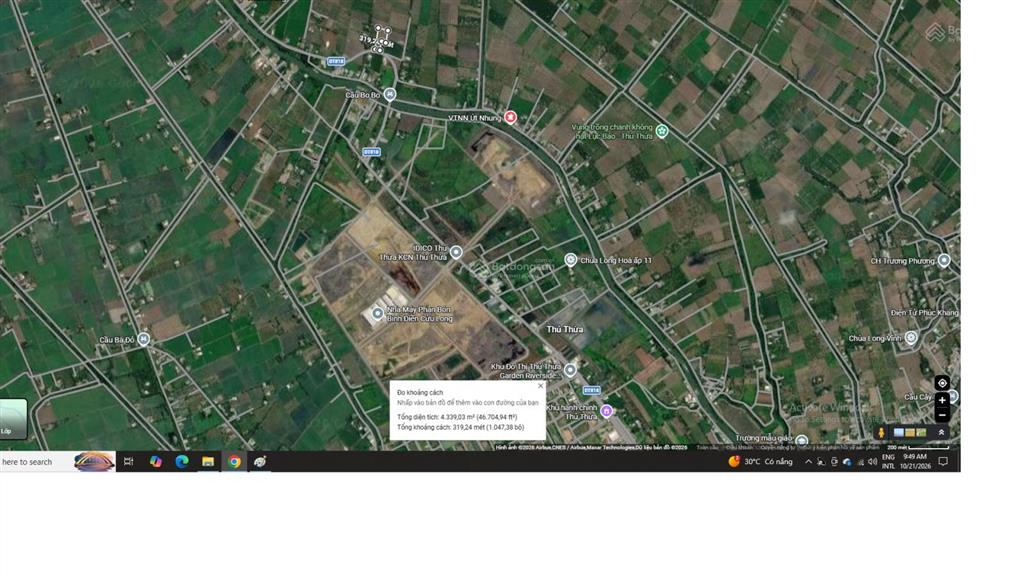The image size is (1024, 576).
Task: Pick up the Street View pegman
Action: coord(881,432)
